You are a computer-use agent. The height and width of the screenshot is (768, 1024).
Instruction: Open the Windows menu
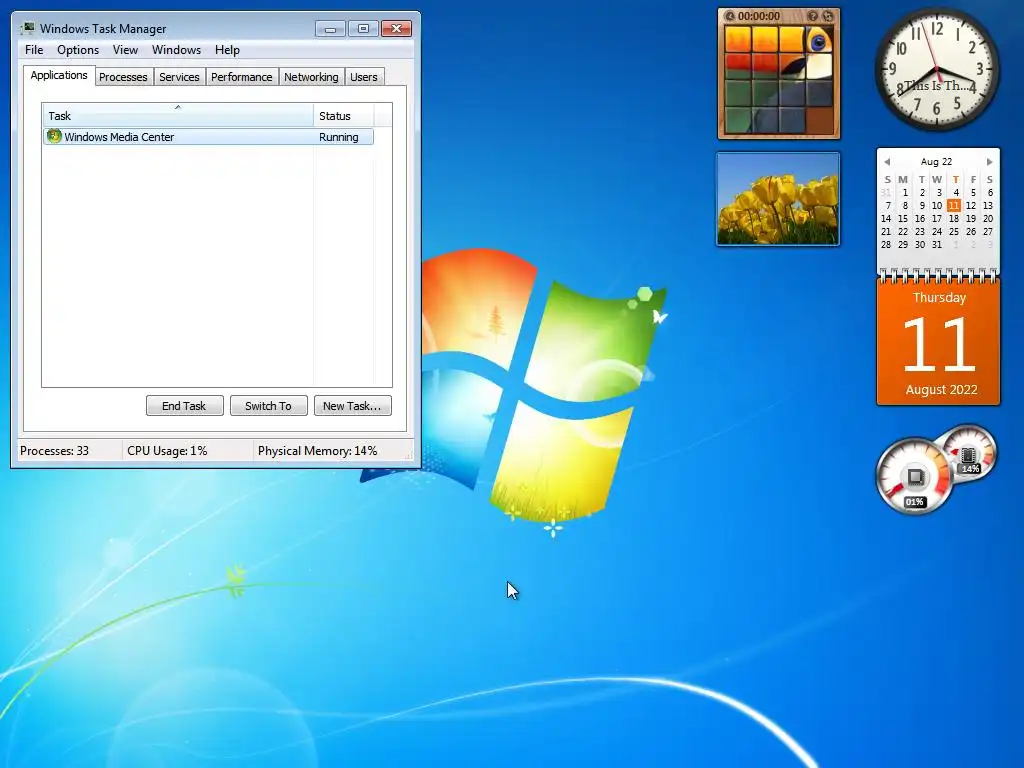point(176,50)
